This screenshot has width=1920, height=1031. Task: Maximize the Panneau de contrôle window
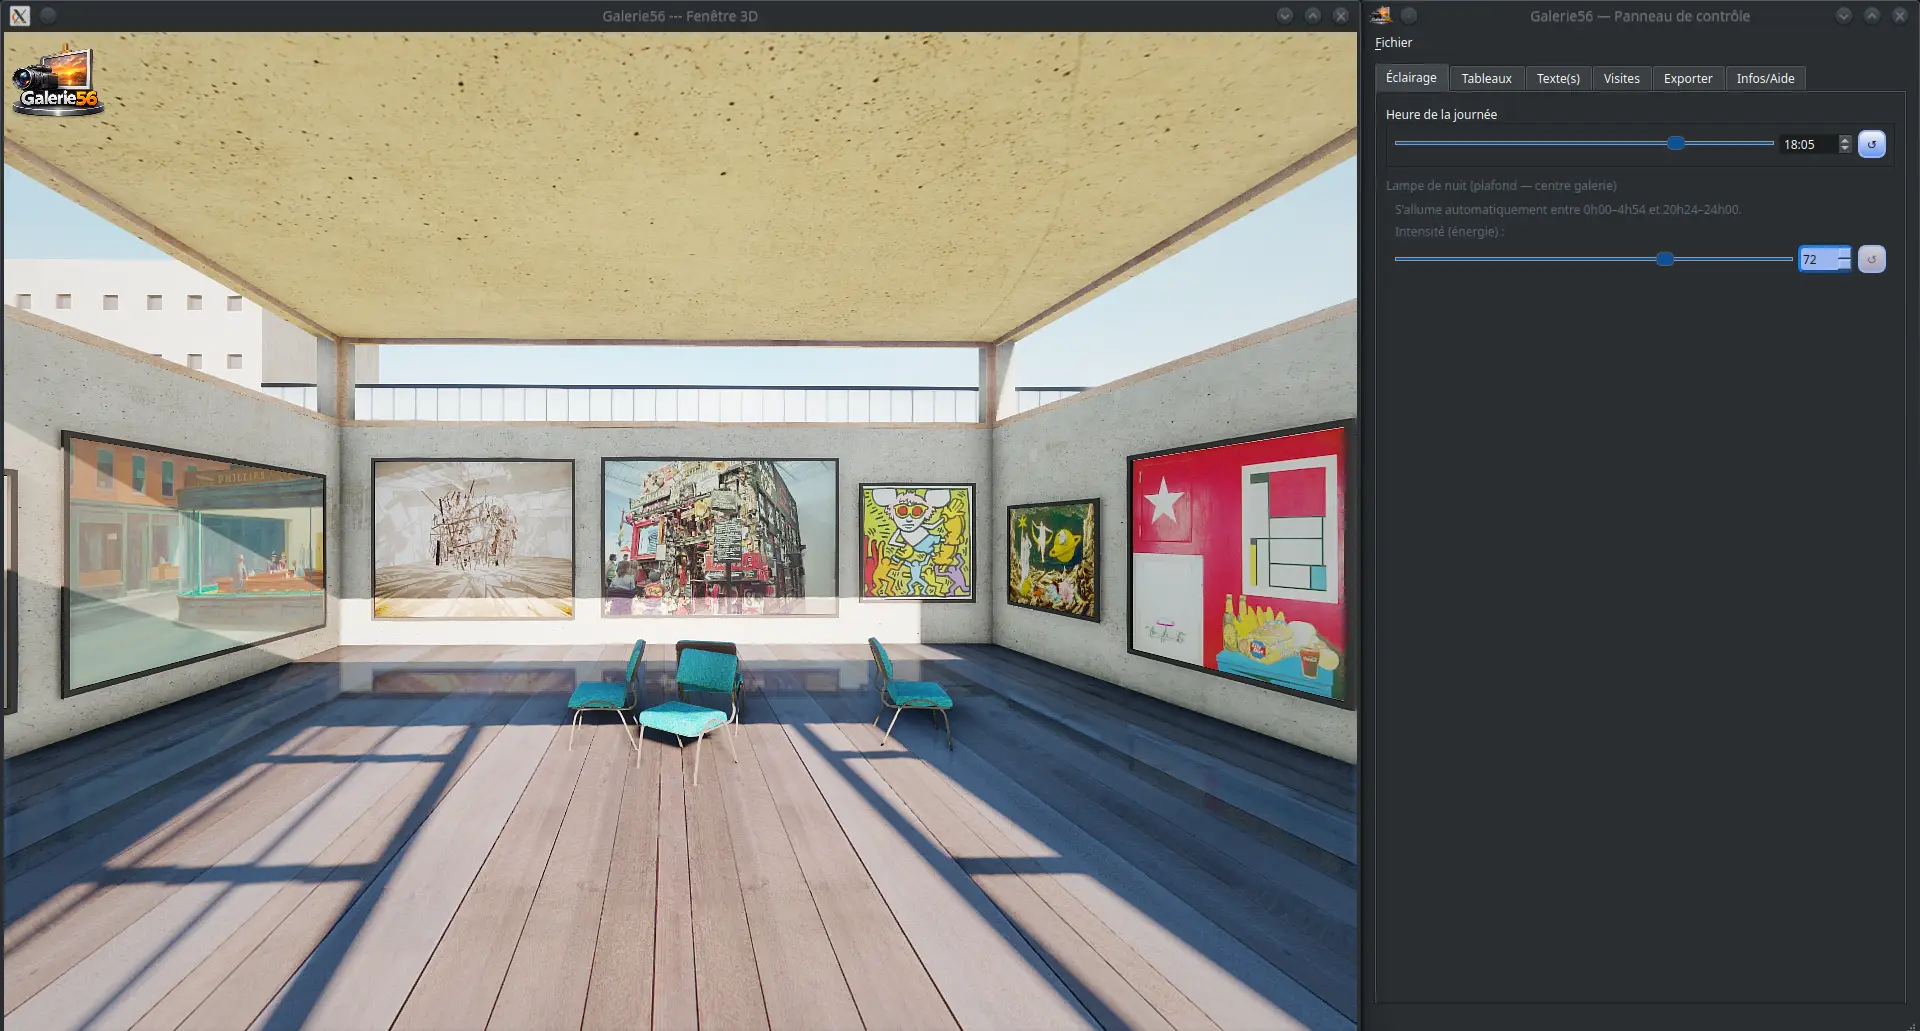1872,15
